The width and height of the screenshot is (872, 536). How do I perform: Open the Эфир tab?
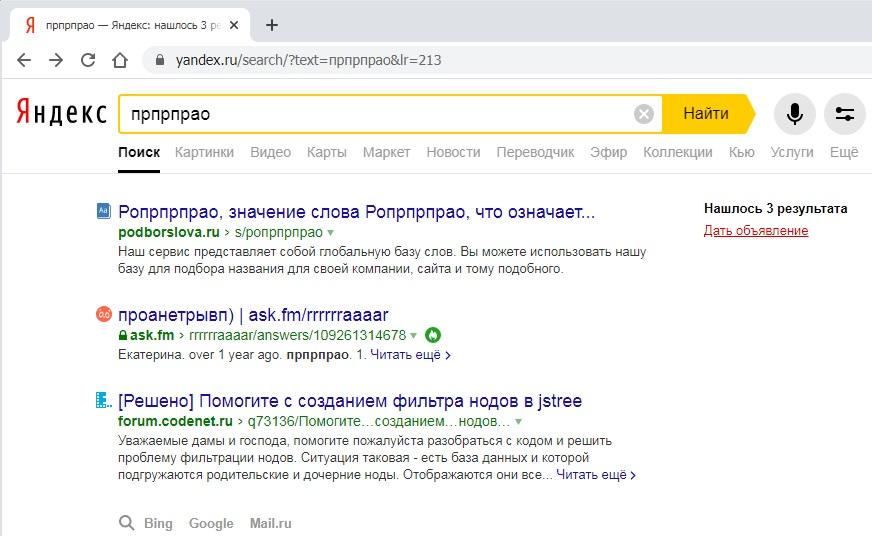tap(608, 152)
